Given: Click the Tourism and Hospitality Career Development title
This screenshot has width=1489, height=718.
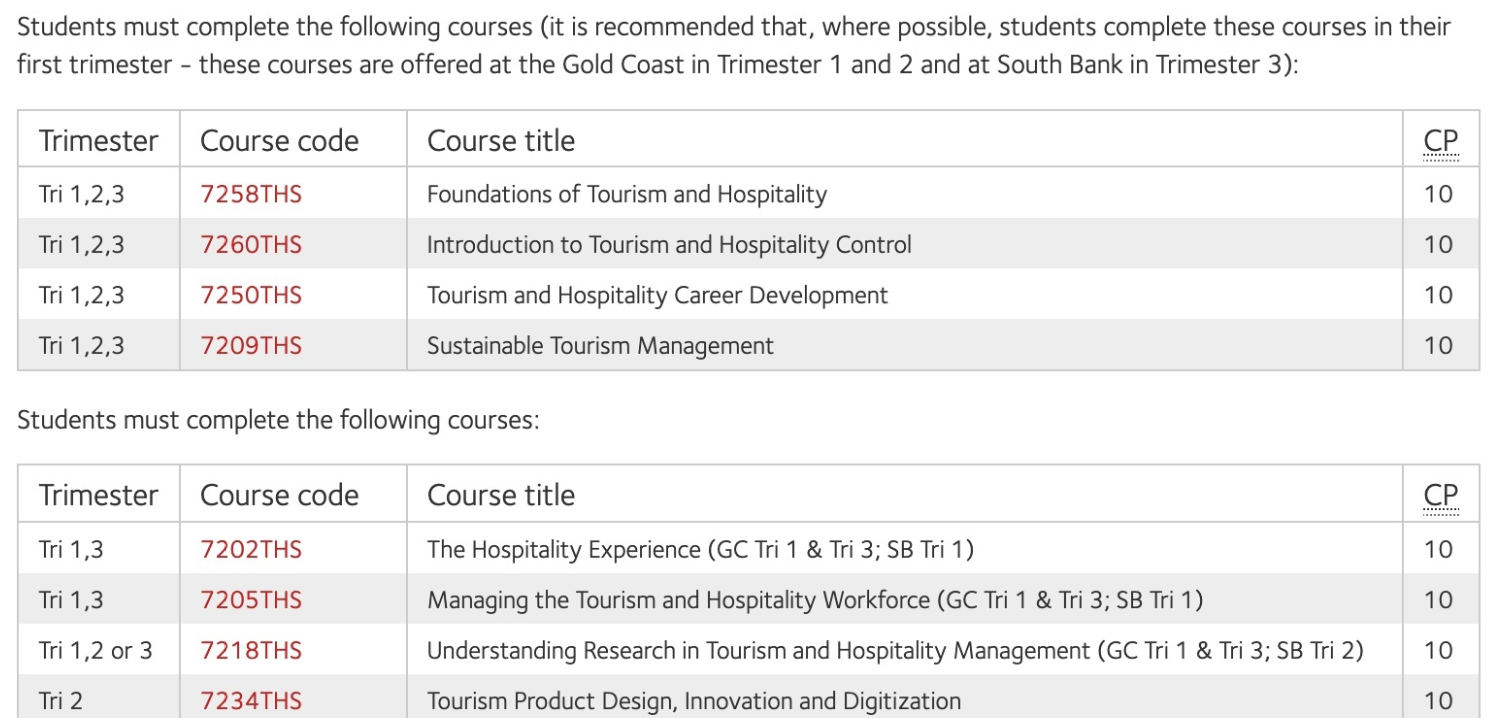Looking at the screenshot, I should [657, 295].
